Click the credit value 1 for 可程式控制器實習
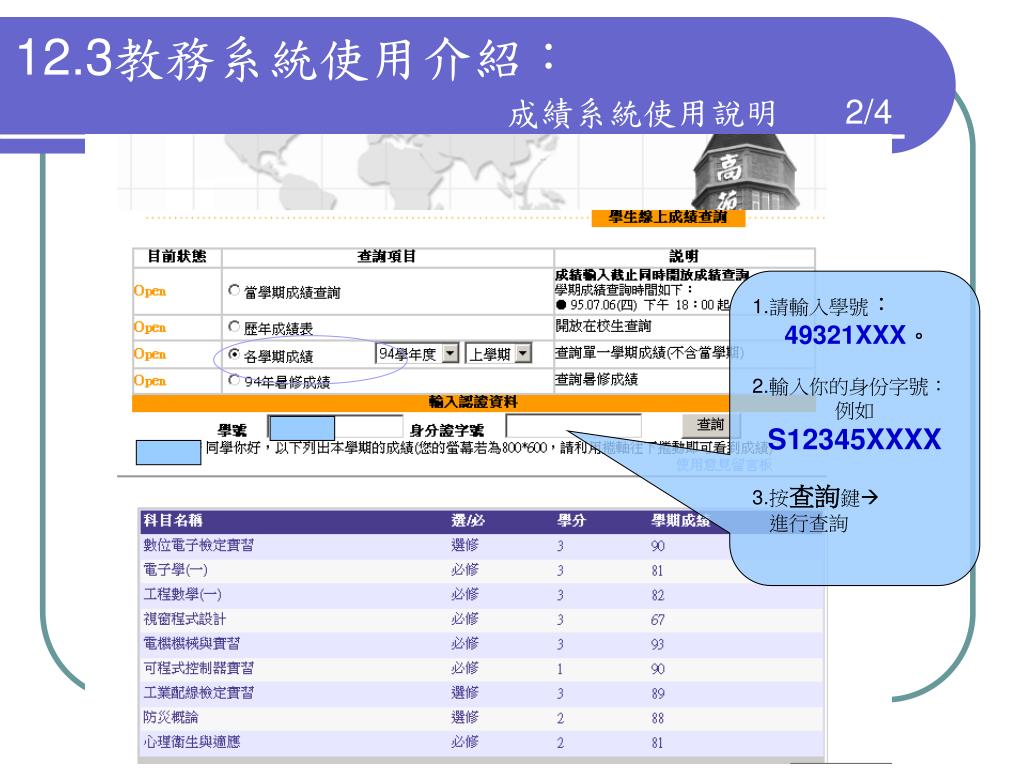 [x=560, y=669]
